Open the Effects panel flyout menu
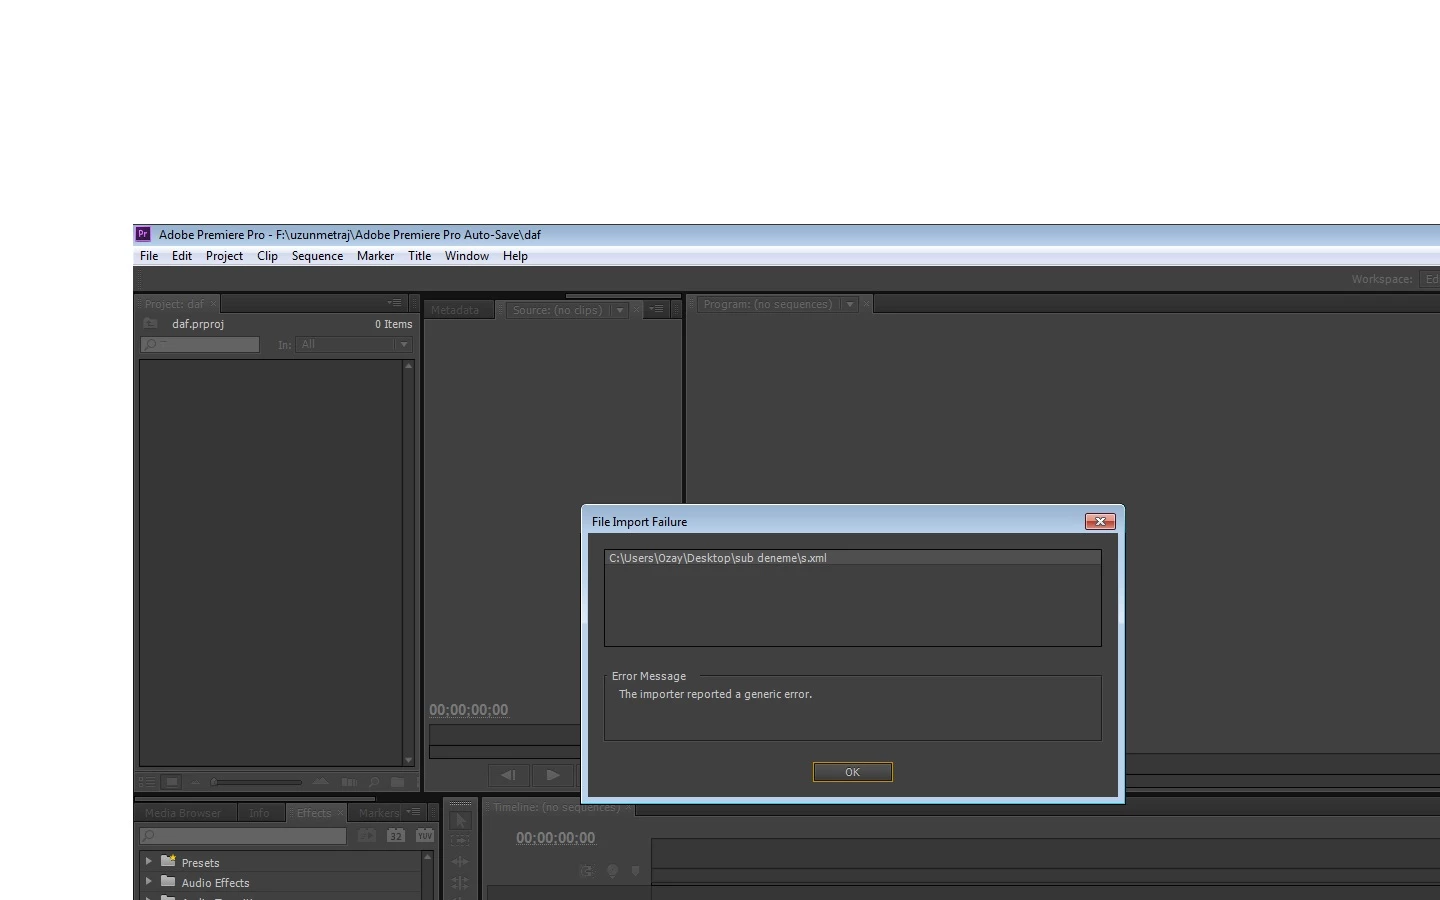Screen dimensions: 1440x900 [413, 812]
